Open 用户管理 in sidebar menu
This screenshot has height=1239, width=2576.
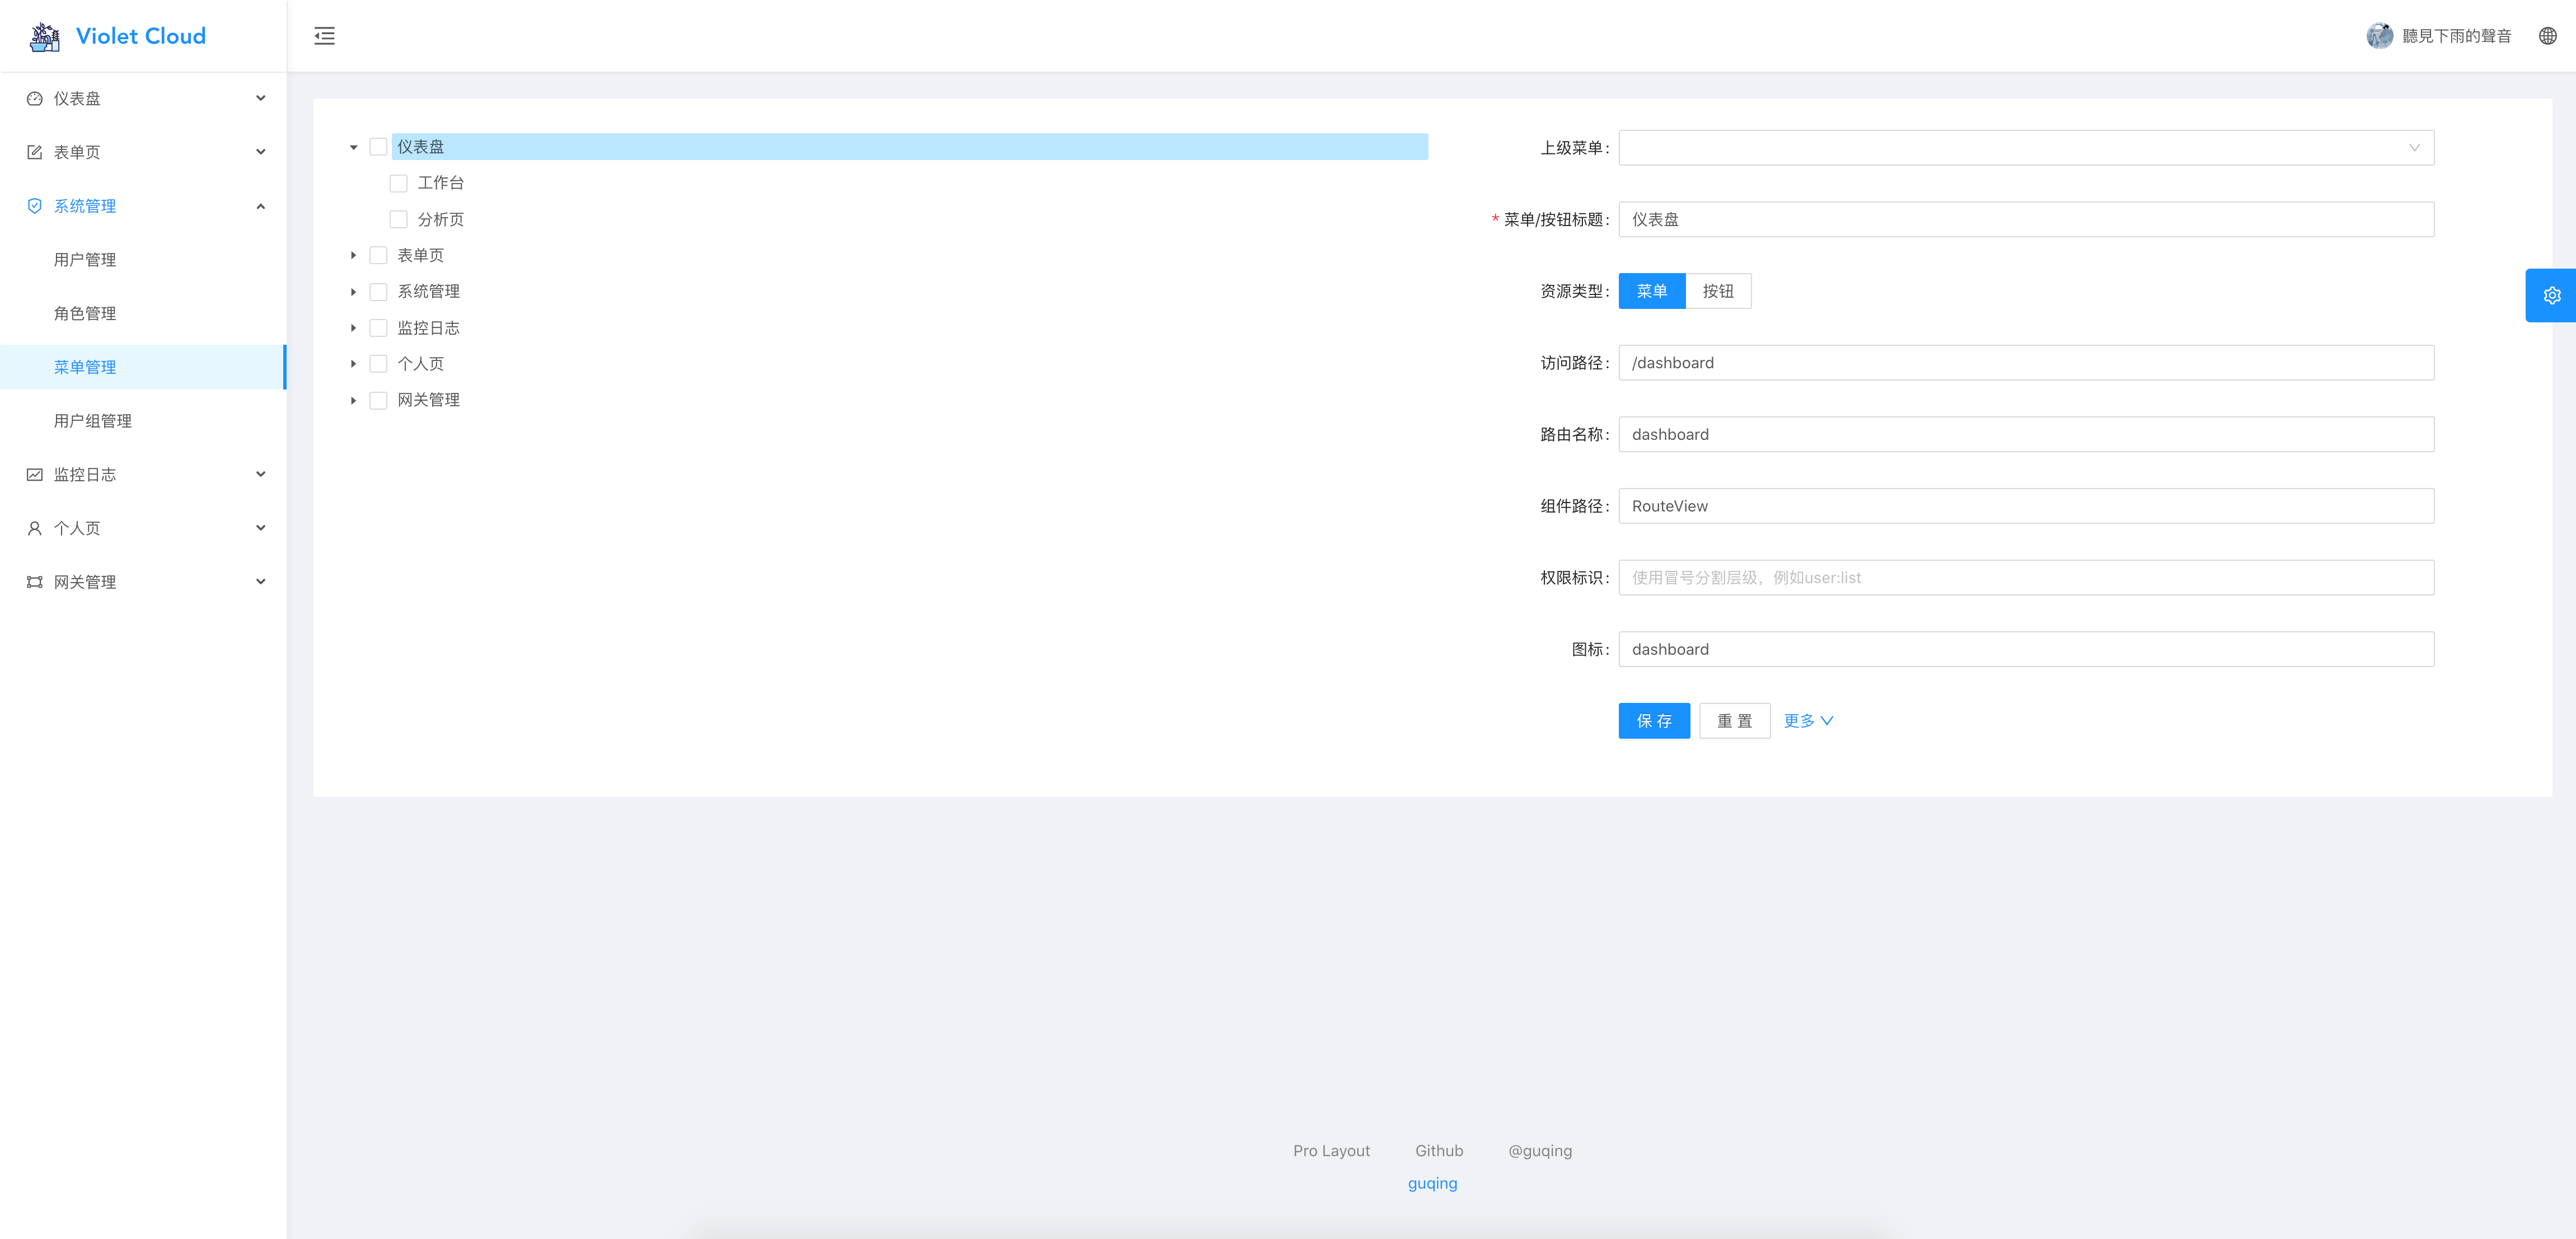85,260
